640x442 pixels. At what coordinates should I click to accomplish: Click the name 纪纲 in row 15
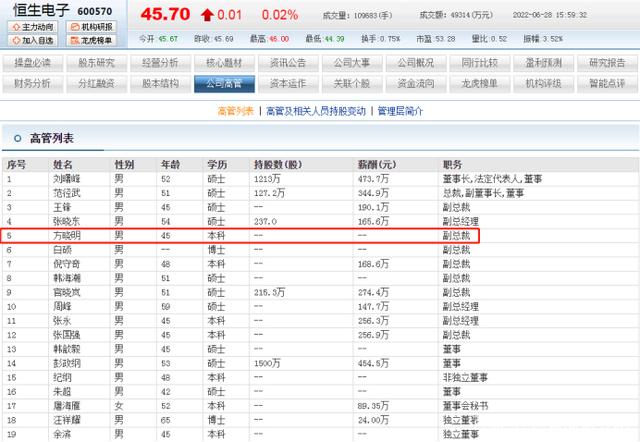62,378
